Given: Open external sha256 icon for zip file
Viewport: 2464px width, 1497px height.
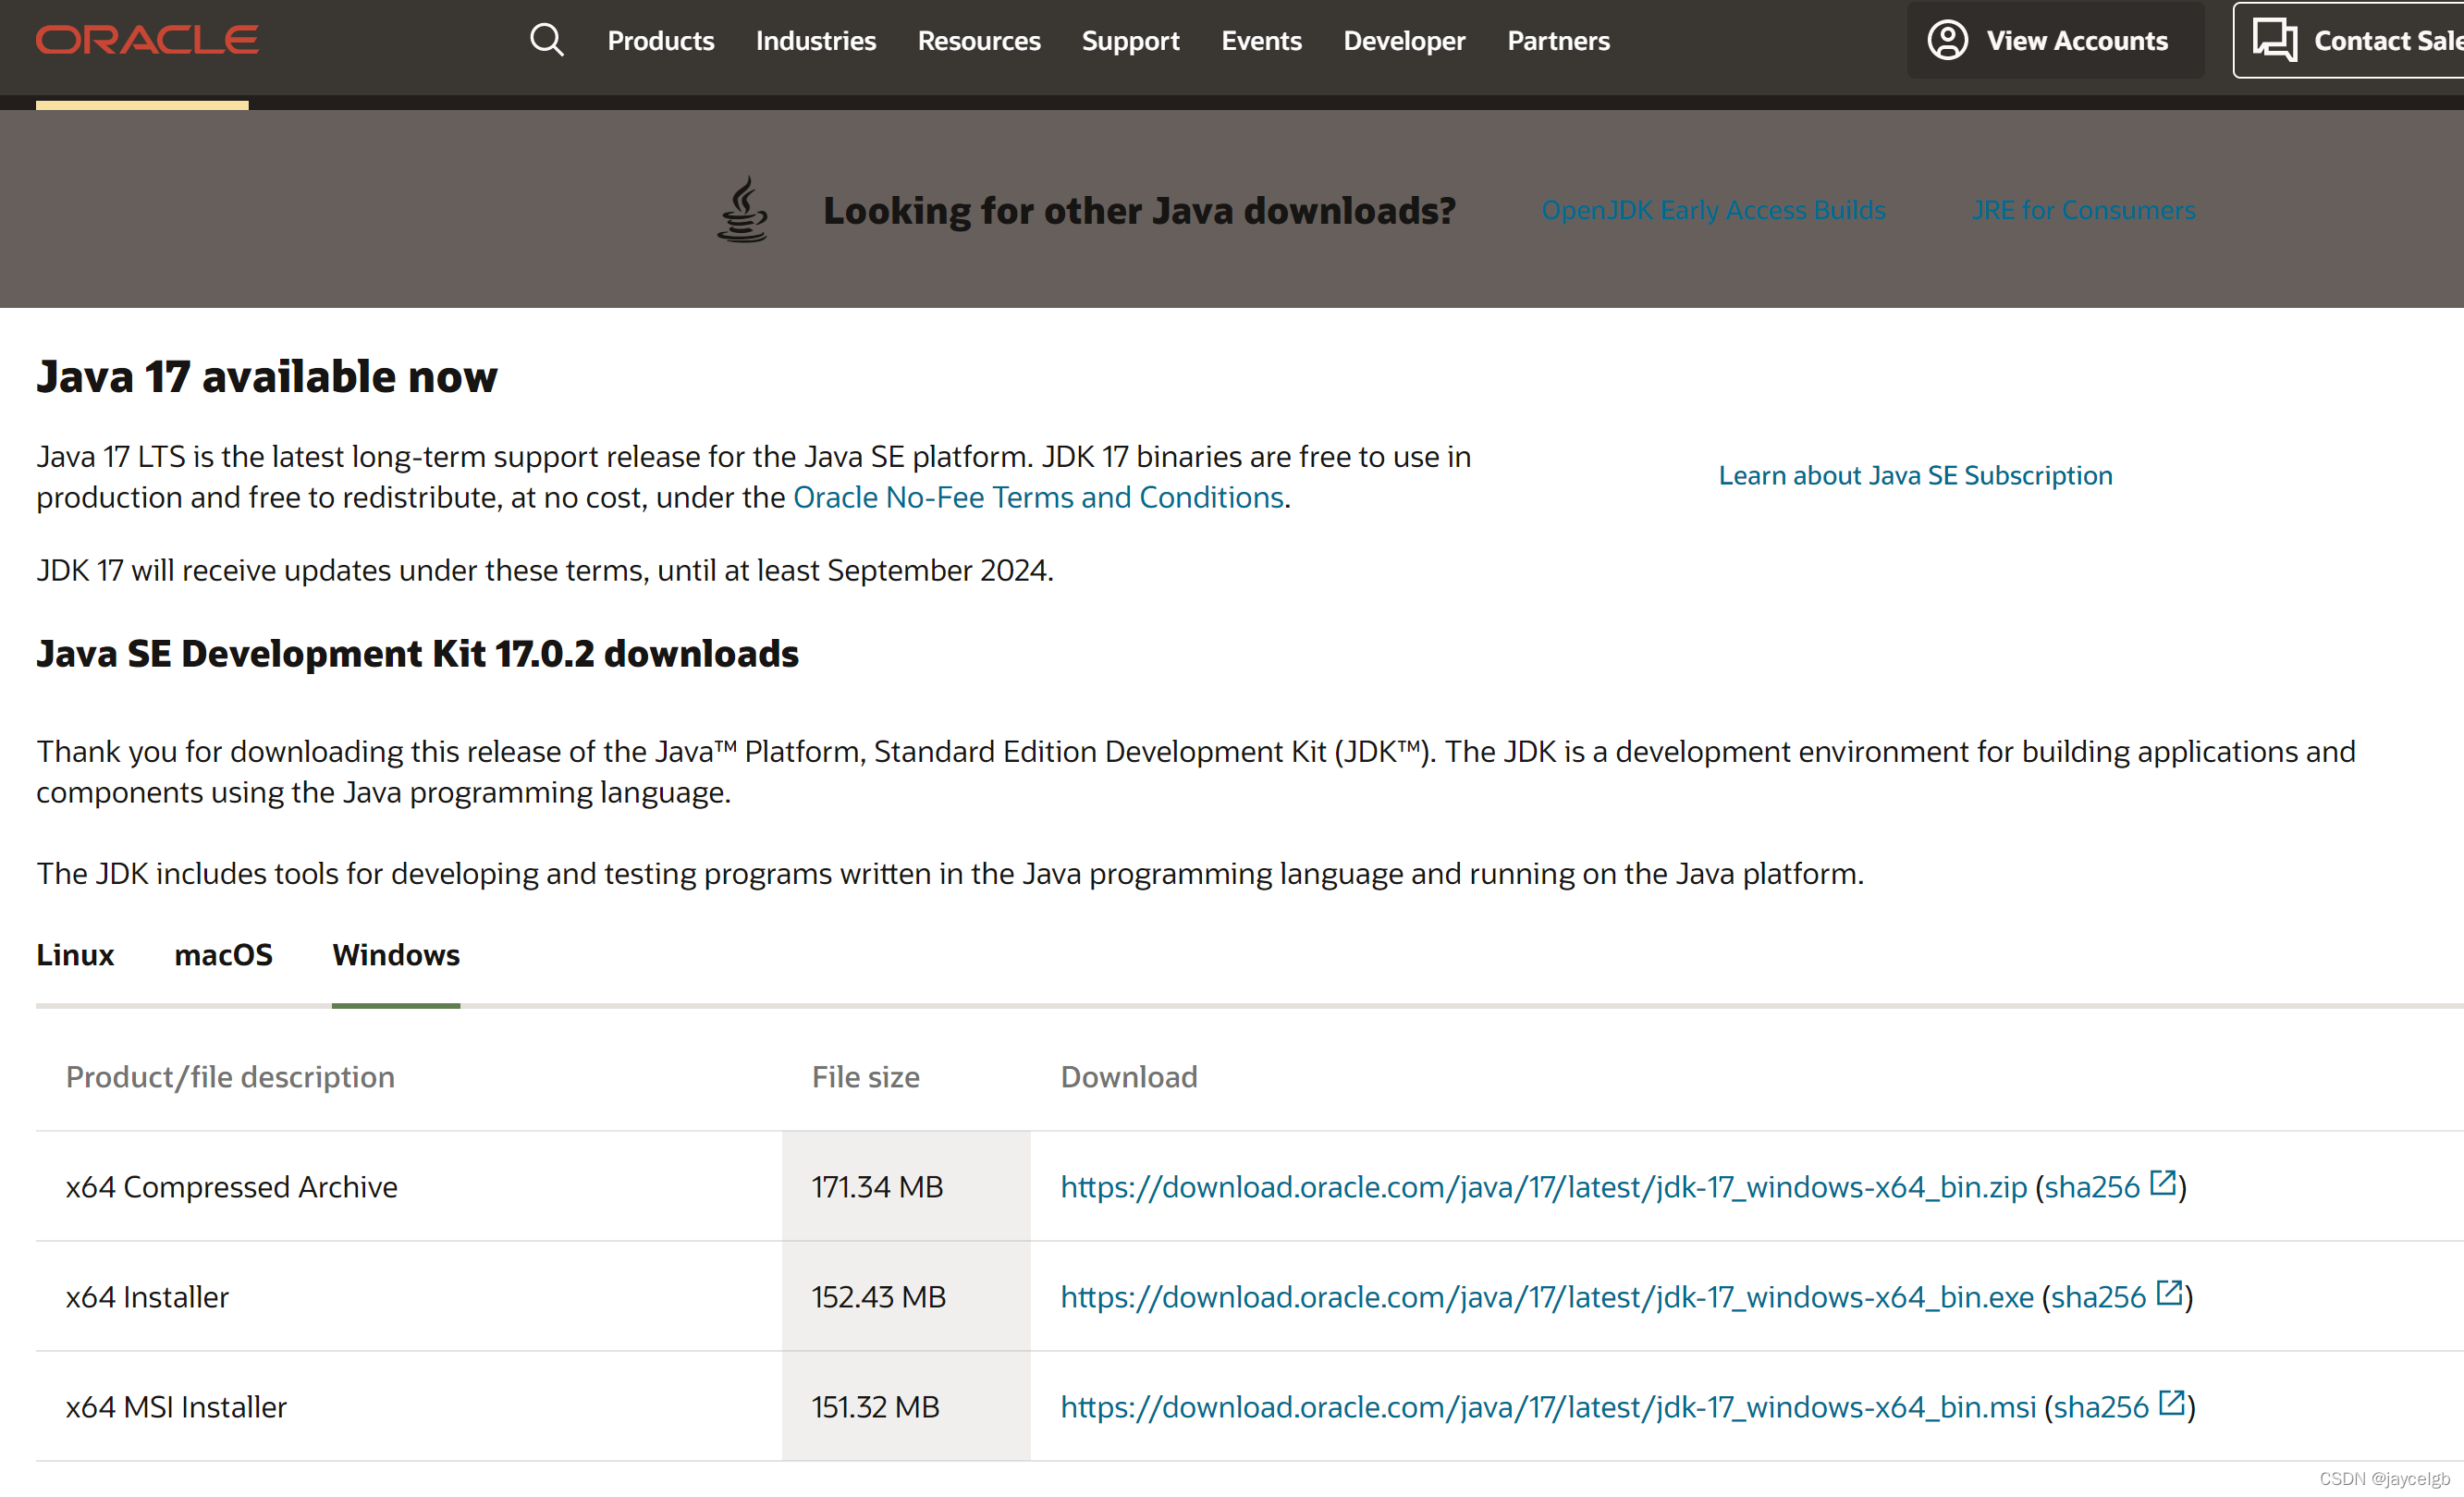Looking at the screenshot, I should (x=2162, y=1183).
